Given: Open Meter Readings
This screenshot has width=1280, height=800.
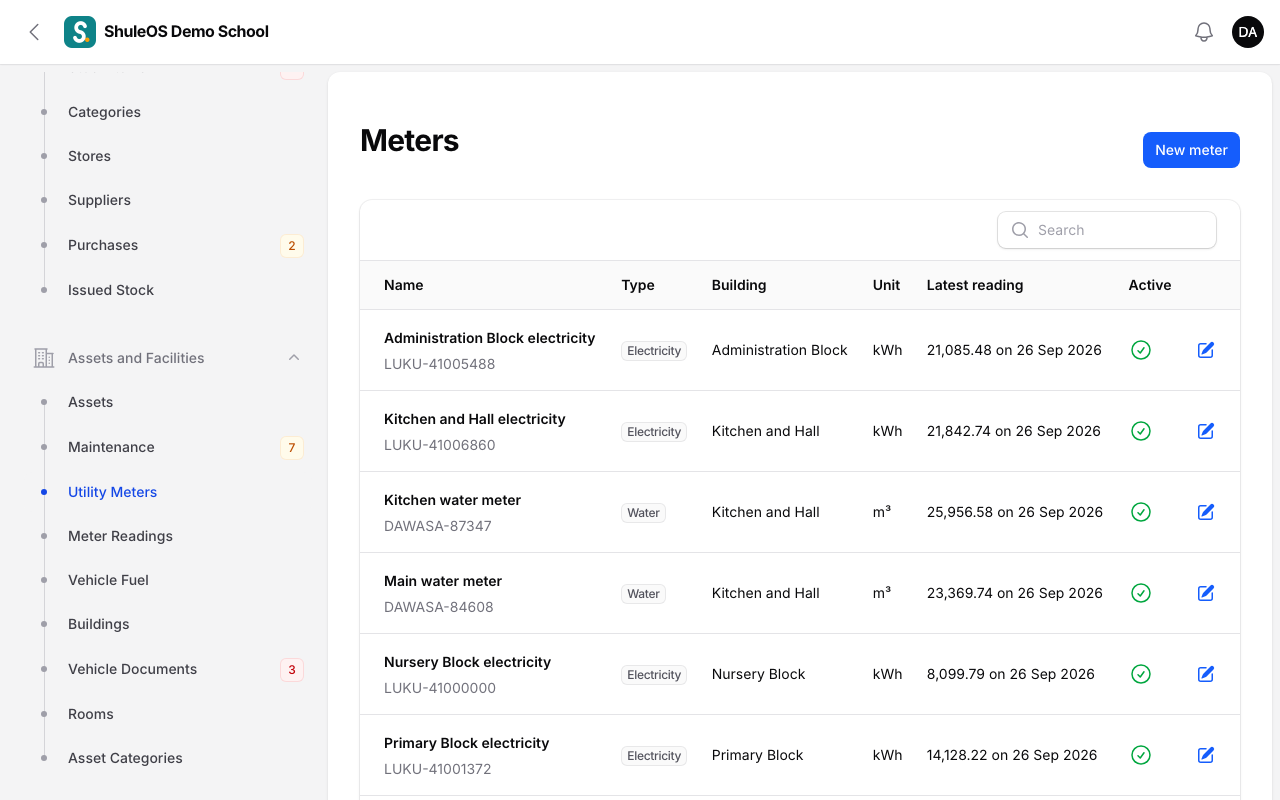Looking at the screenshot, I should 120,536.
